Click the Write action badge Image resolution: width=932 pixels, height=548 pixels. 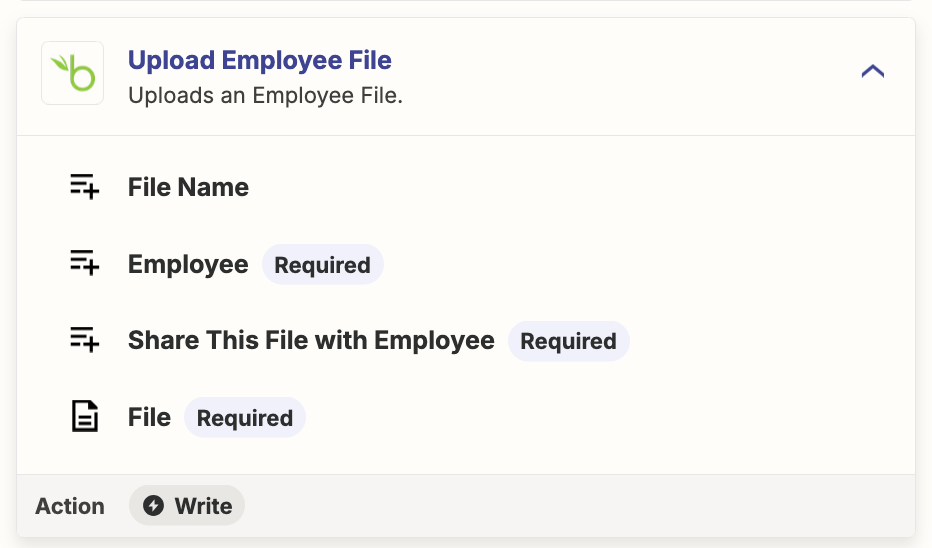(187, 506)
